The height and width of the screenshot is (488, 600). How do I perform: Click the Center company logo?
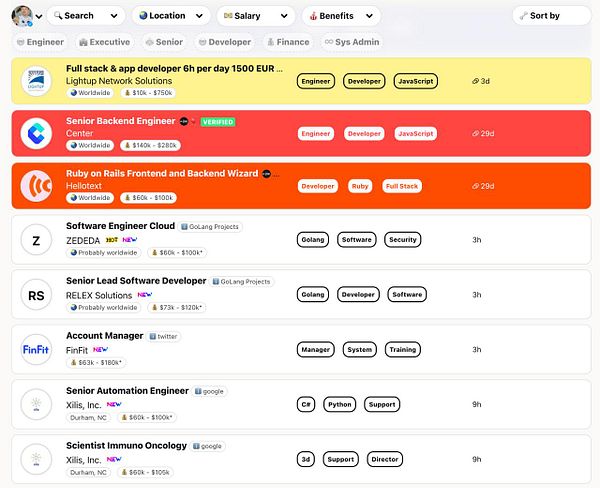coord(36,133)
